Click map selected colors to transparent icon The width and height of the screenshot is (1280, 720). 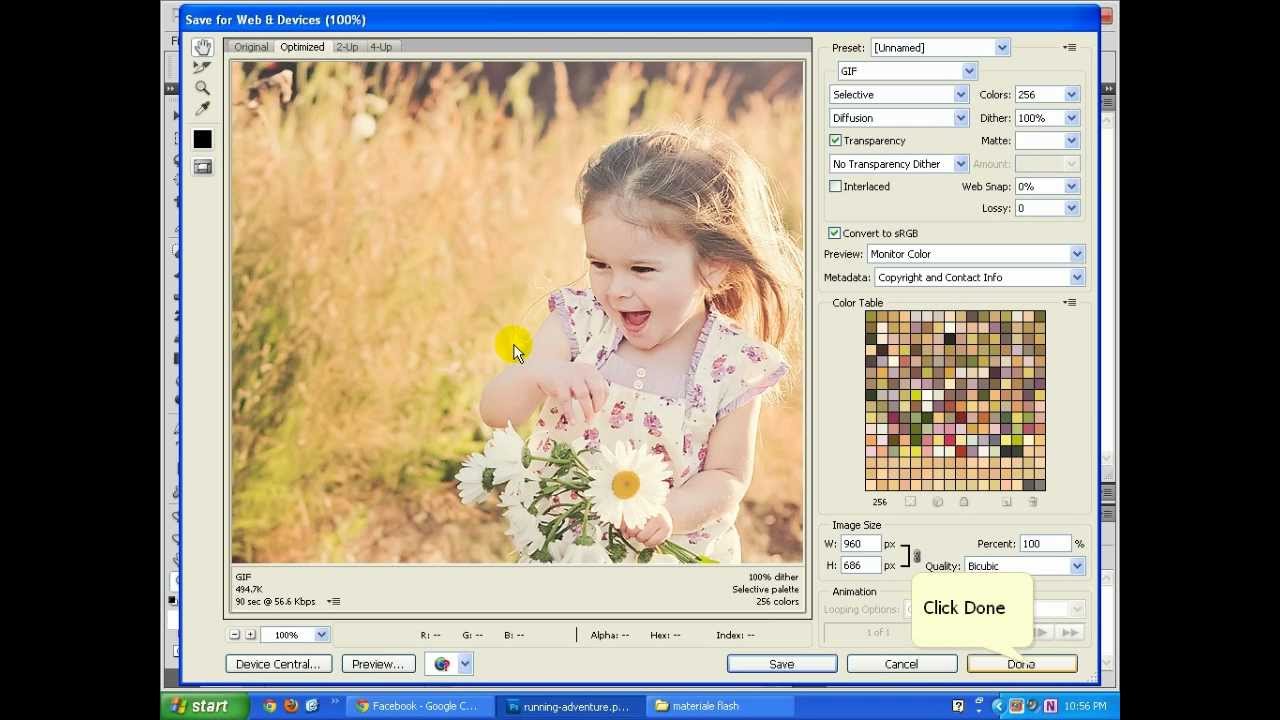(x=910, y=502)
